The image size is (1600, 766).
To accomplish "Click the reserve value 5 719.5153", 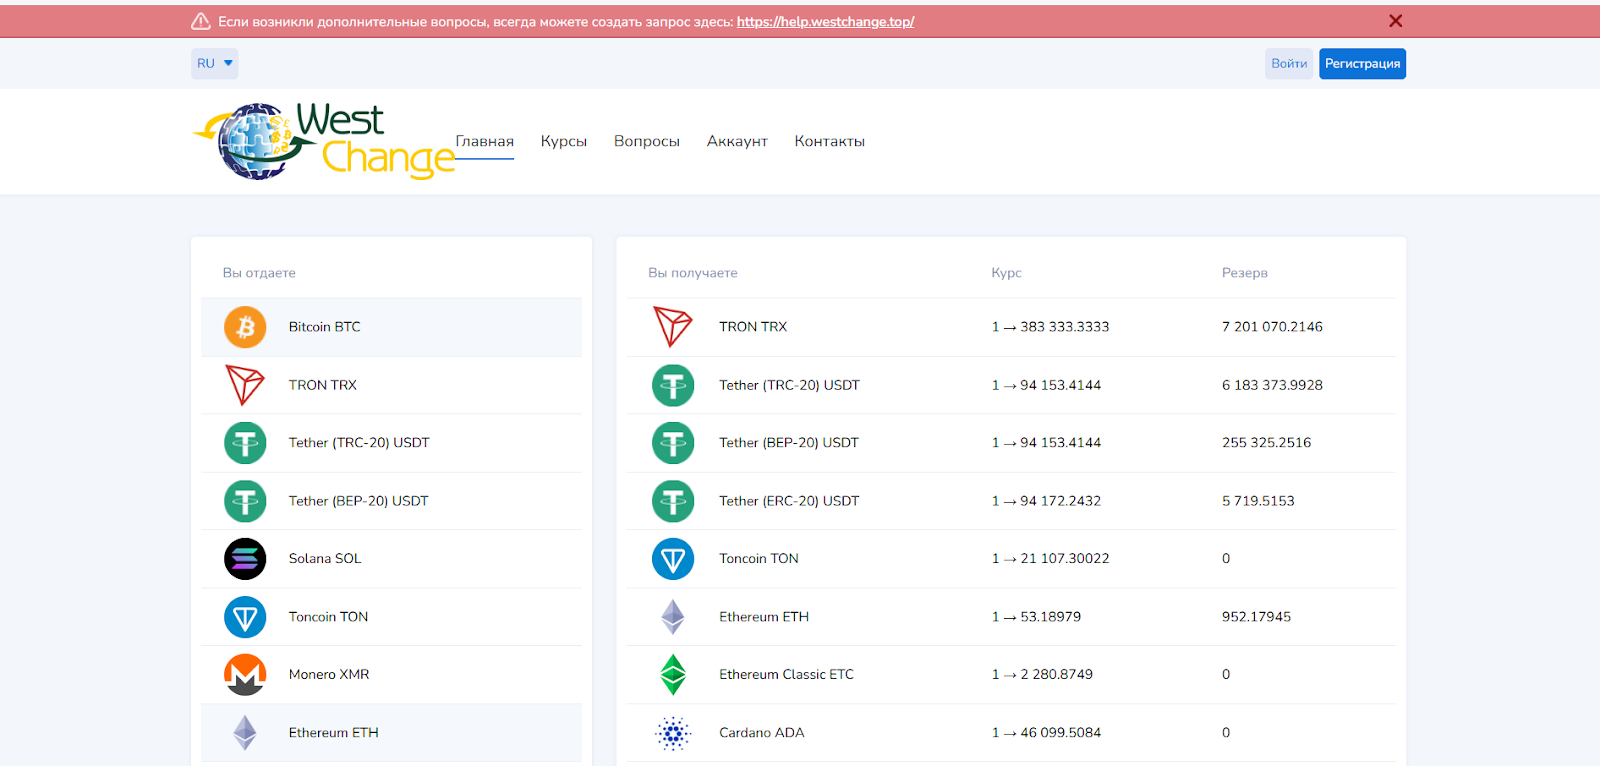I will point(1258,501).
